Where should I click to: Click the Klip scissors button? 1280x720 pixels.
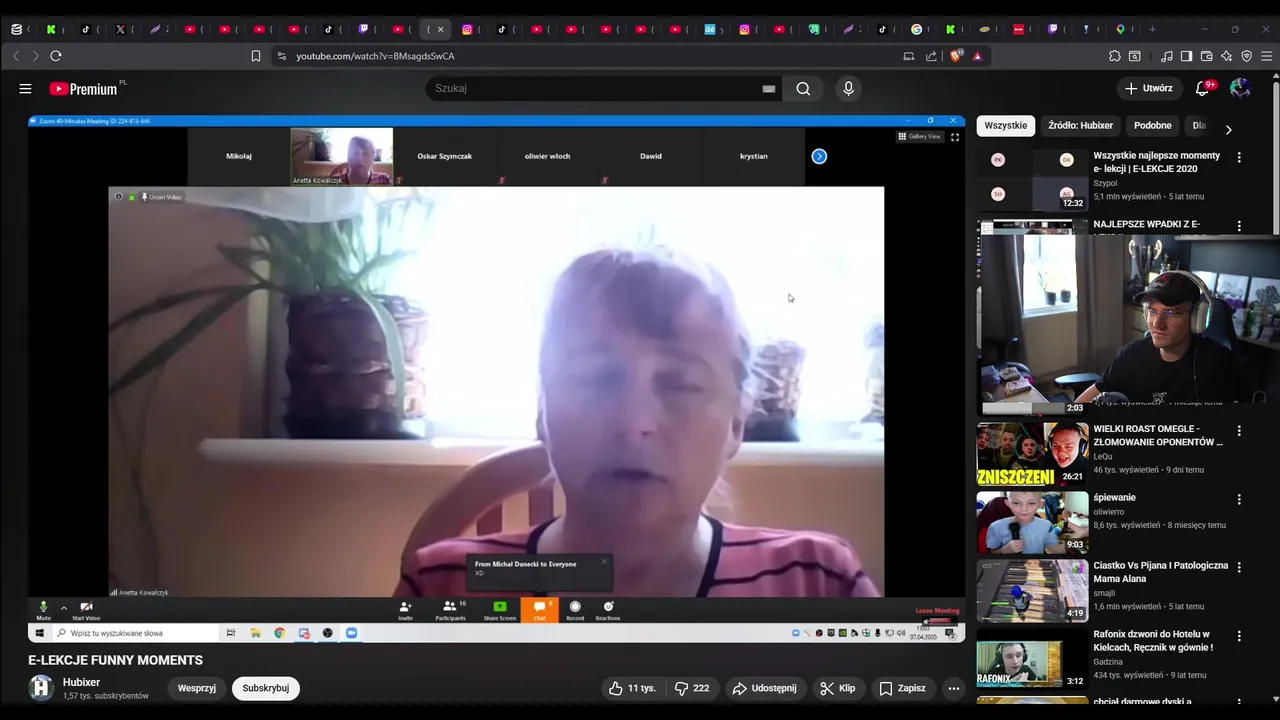pyautogui.click(x=837, y=688)
